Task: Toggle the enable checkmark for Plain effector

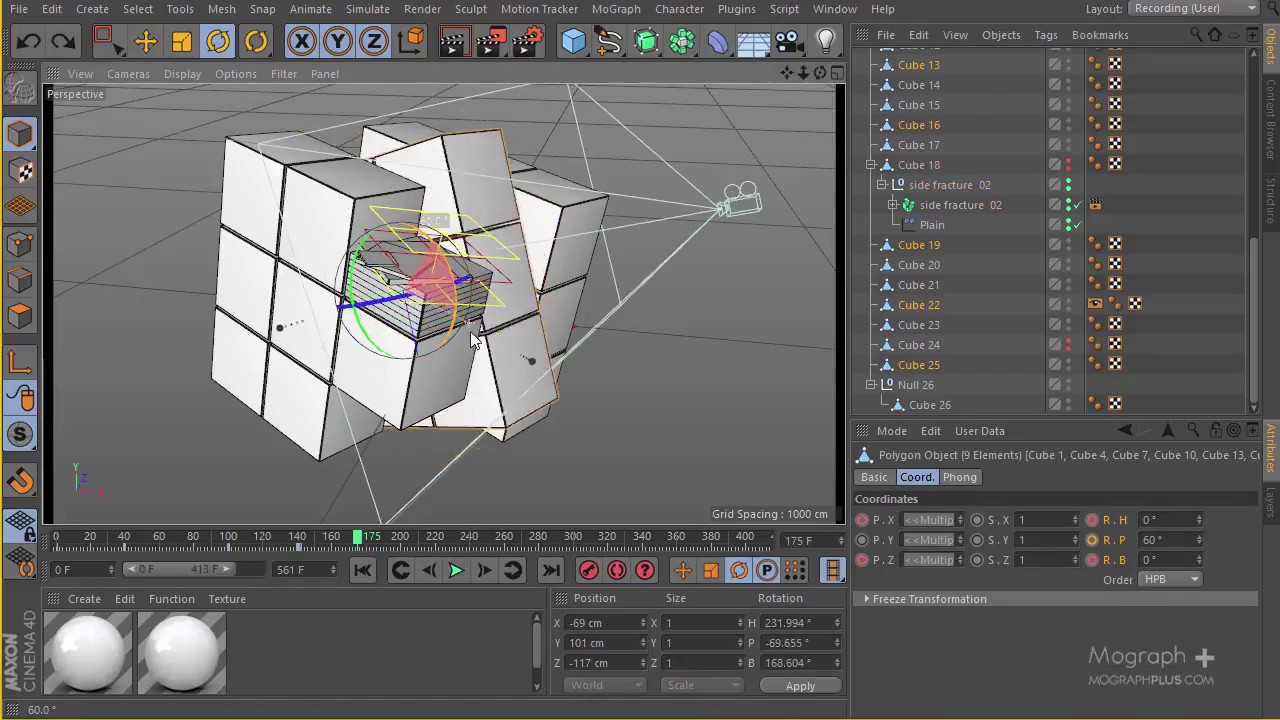Action: [x=1077, y=225]
